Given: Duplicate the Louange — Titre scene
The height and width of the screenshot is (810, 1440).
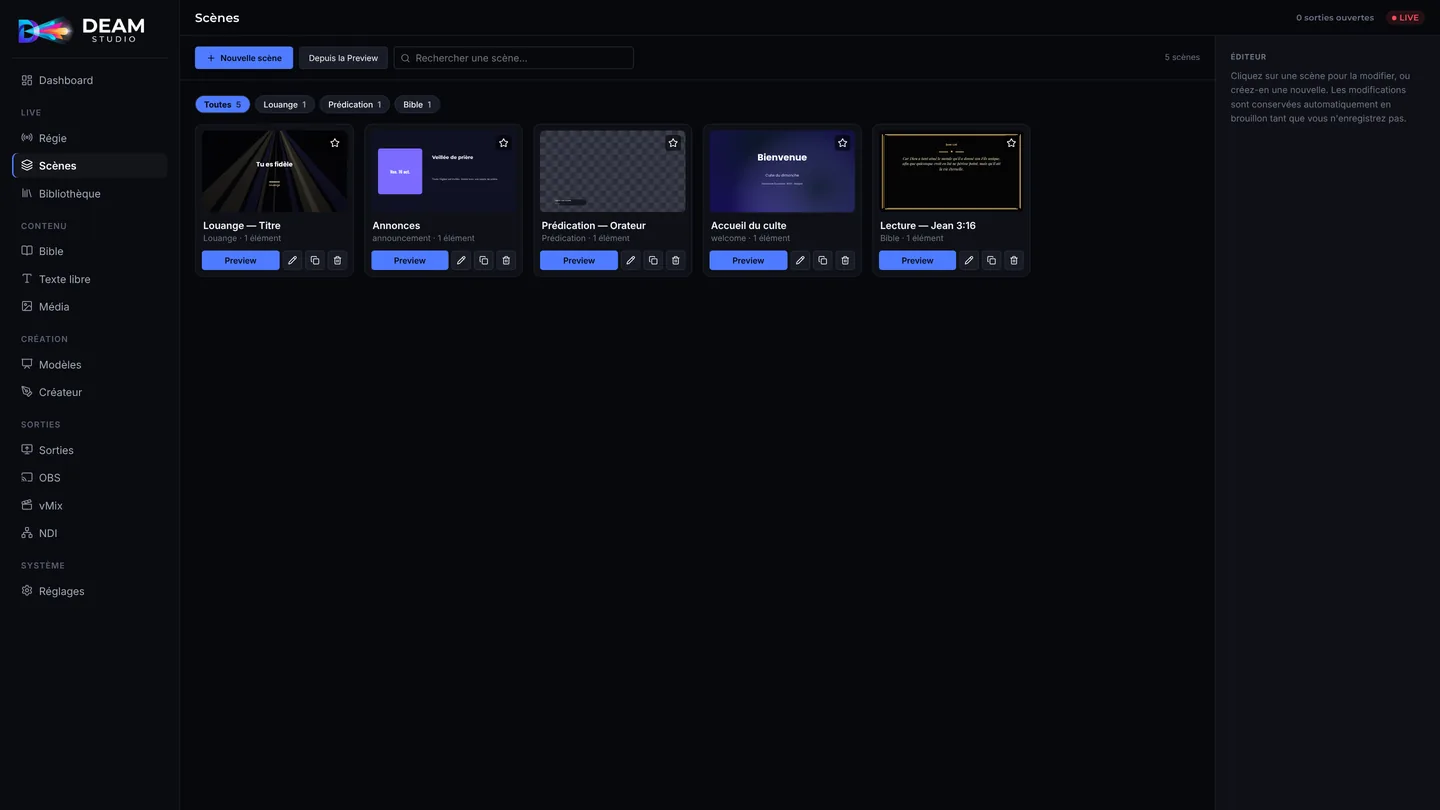Looking at the screenshot, I should [x=315, y=260].
